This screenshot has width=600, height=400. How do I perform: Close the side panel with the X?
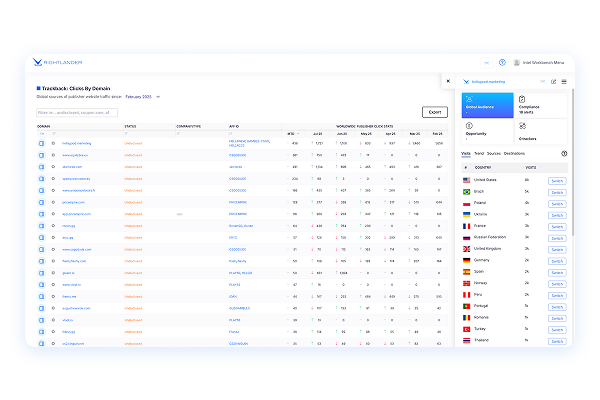coord(448,81)
